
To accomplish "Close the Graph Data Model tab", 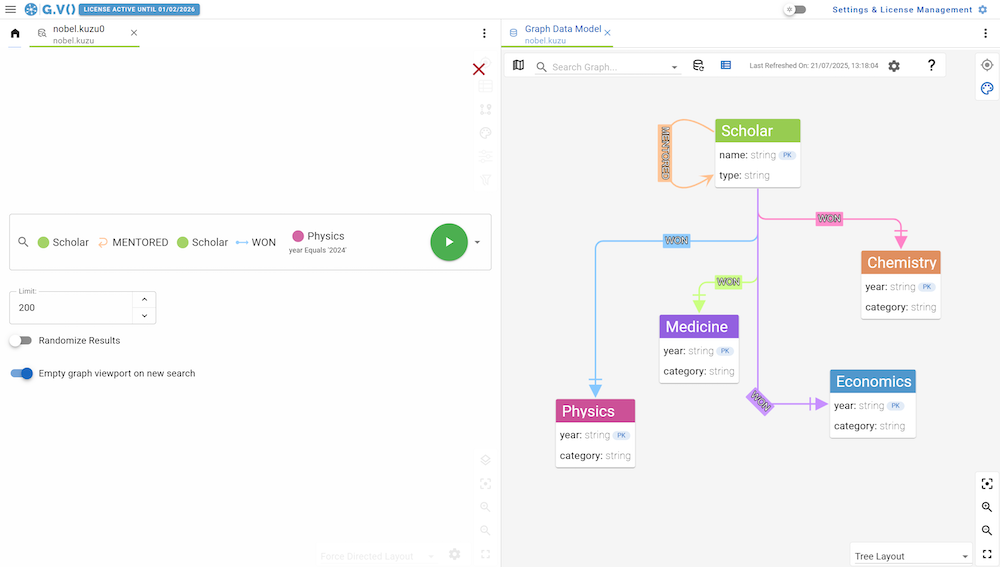I will click(607, 33).
